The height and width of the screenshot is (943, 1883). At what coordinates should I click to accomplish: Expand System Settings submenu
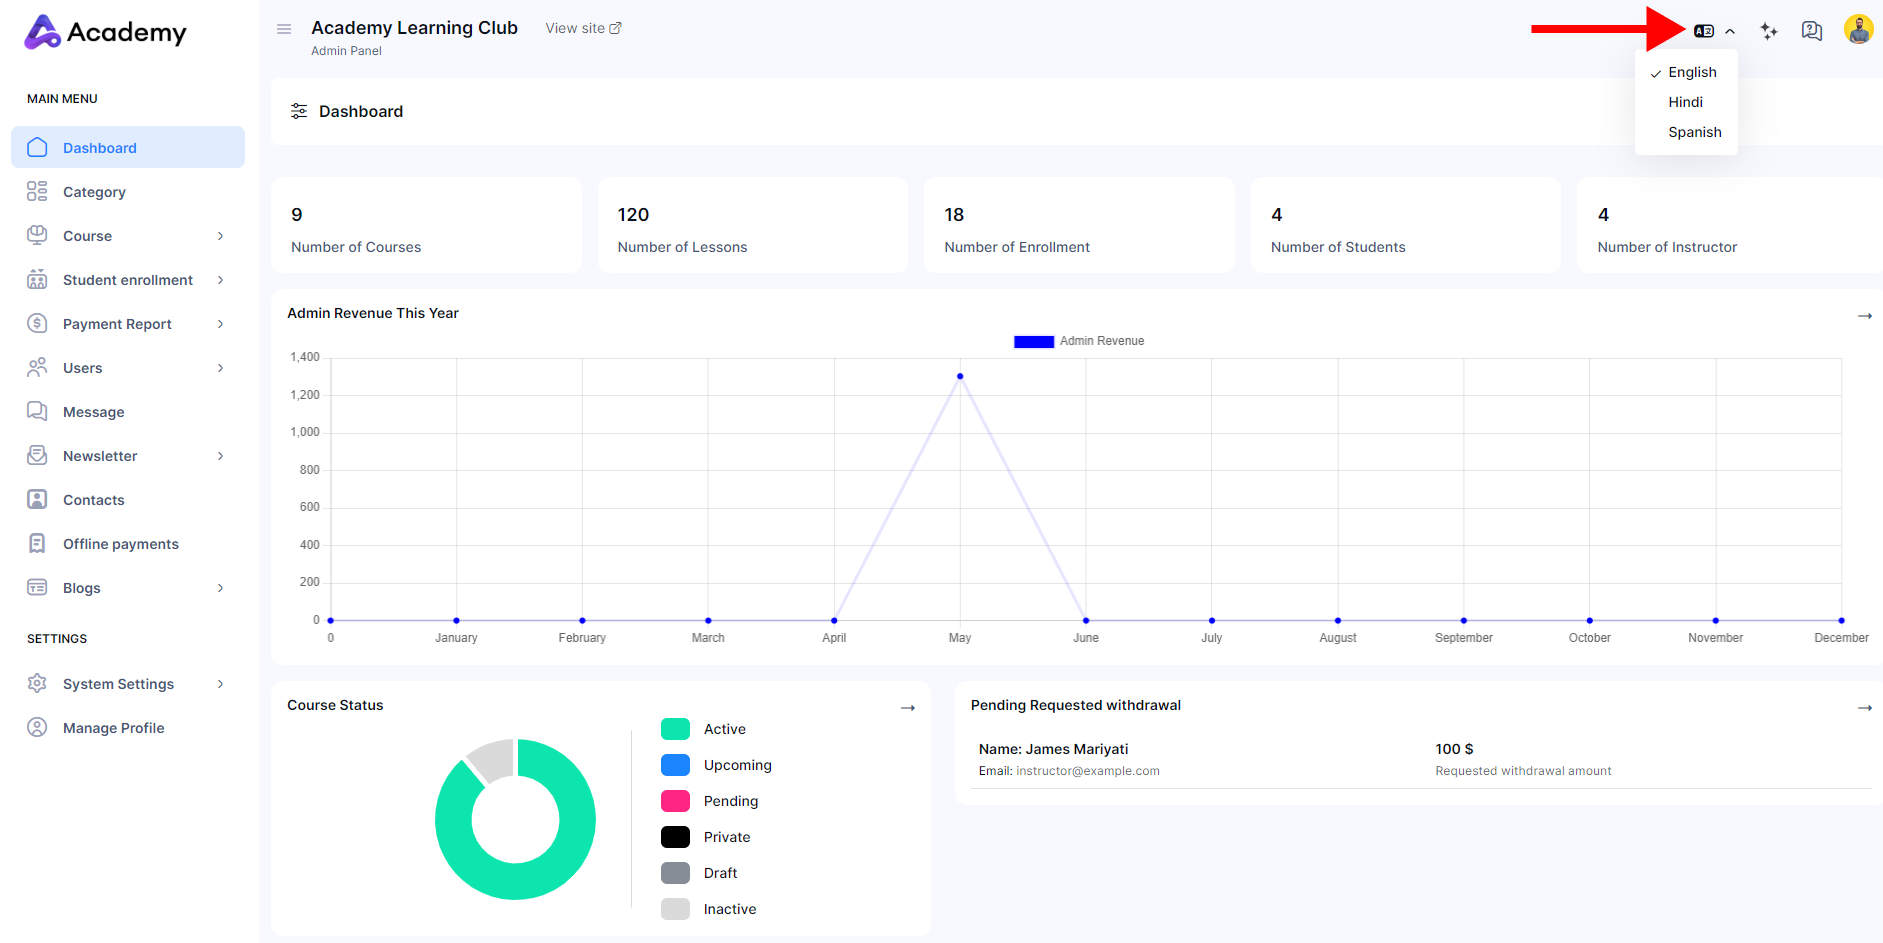point(127,684)
